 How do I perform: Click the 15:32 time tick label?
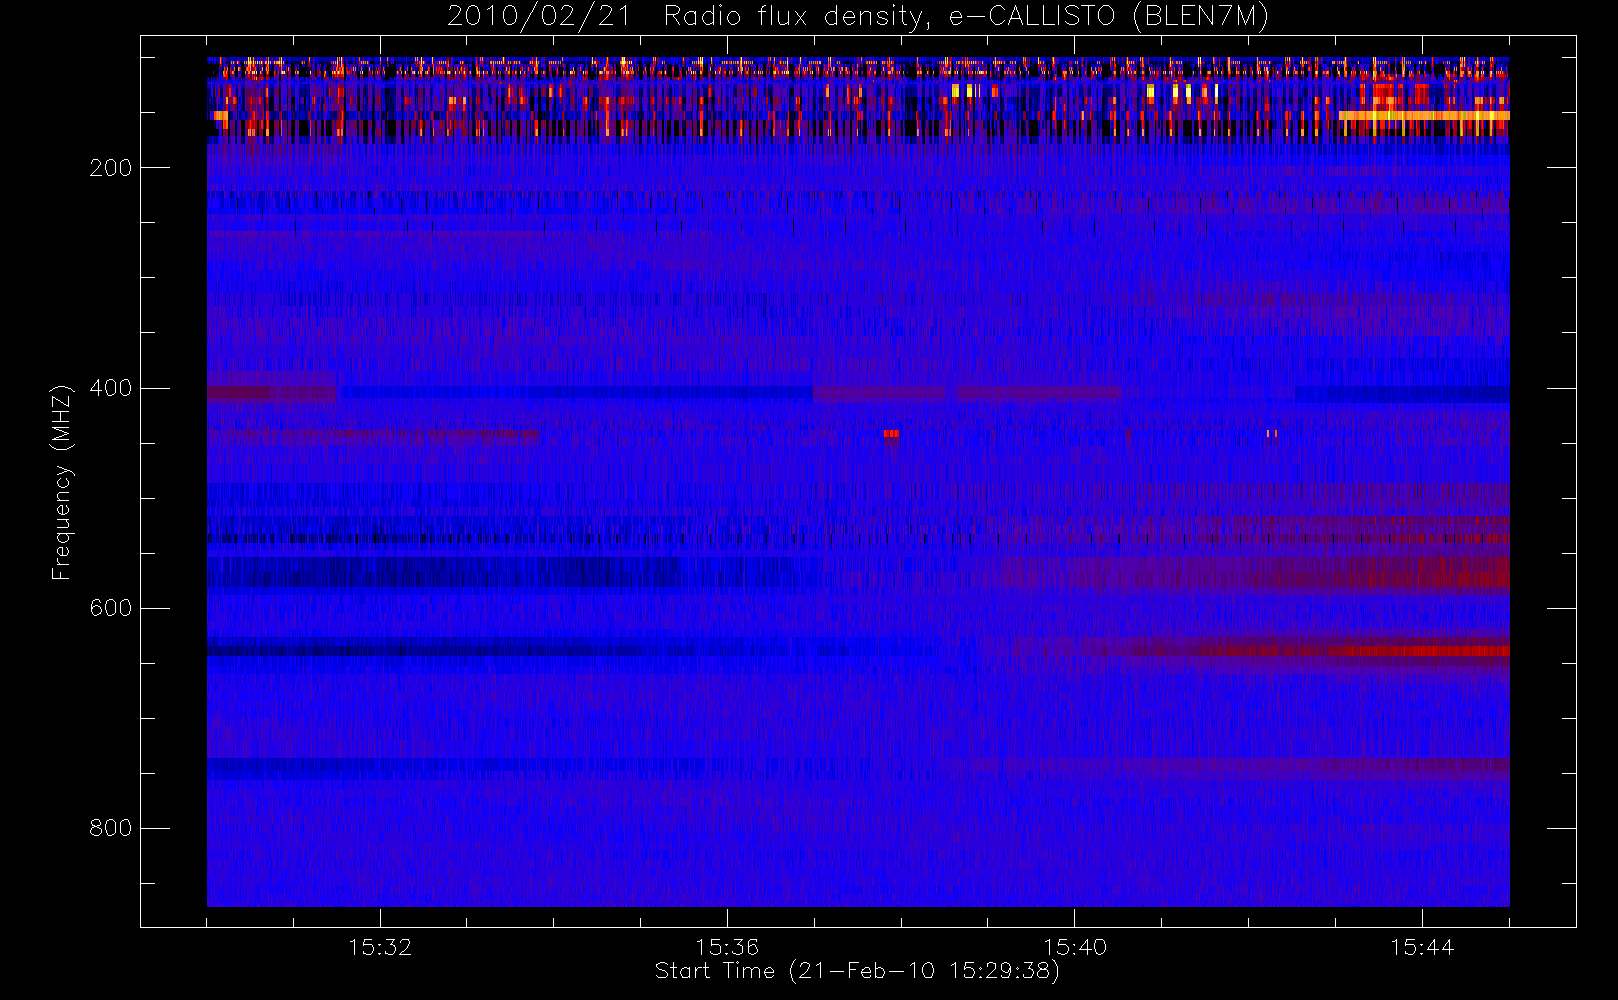(380, 947)
